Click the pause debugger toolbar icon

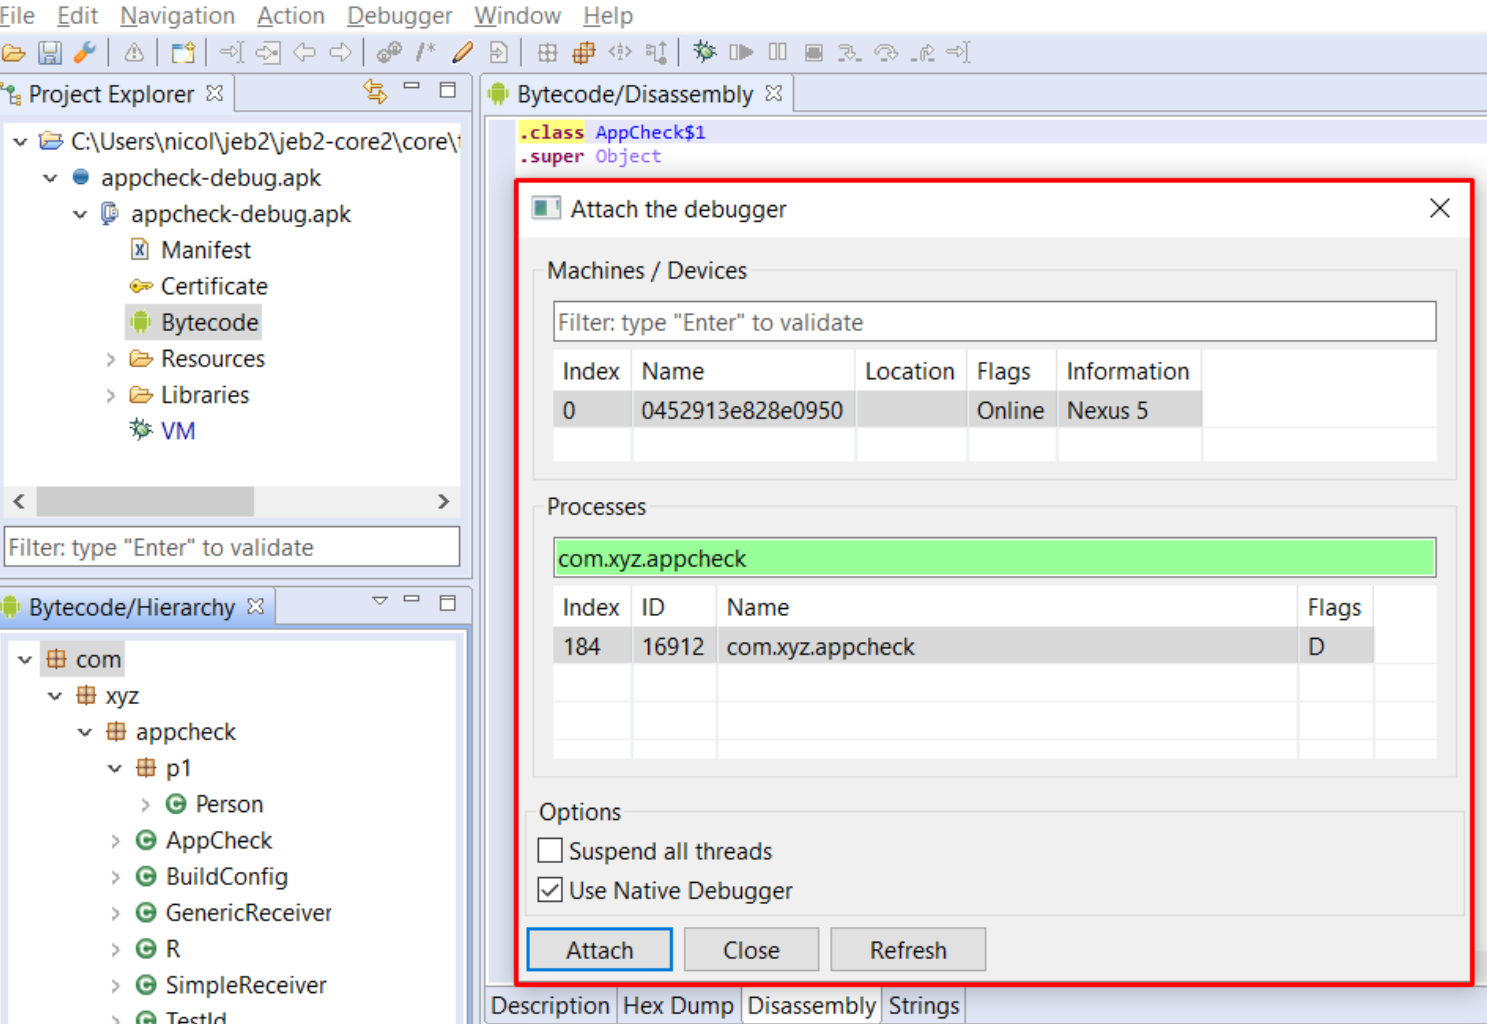click(x=777, y=52)
